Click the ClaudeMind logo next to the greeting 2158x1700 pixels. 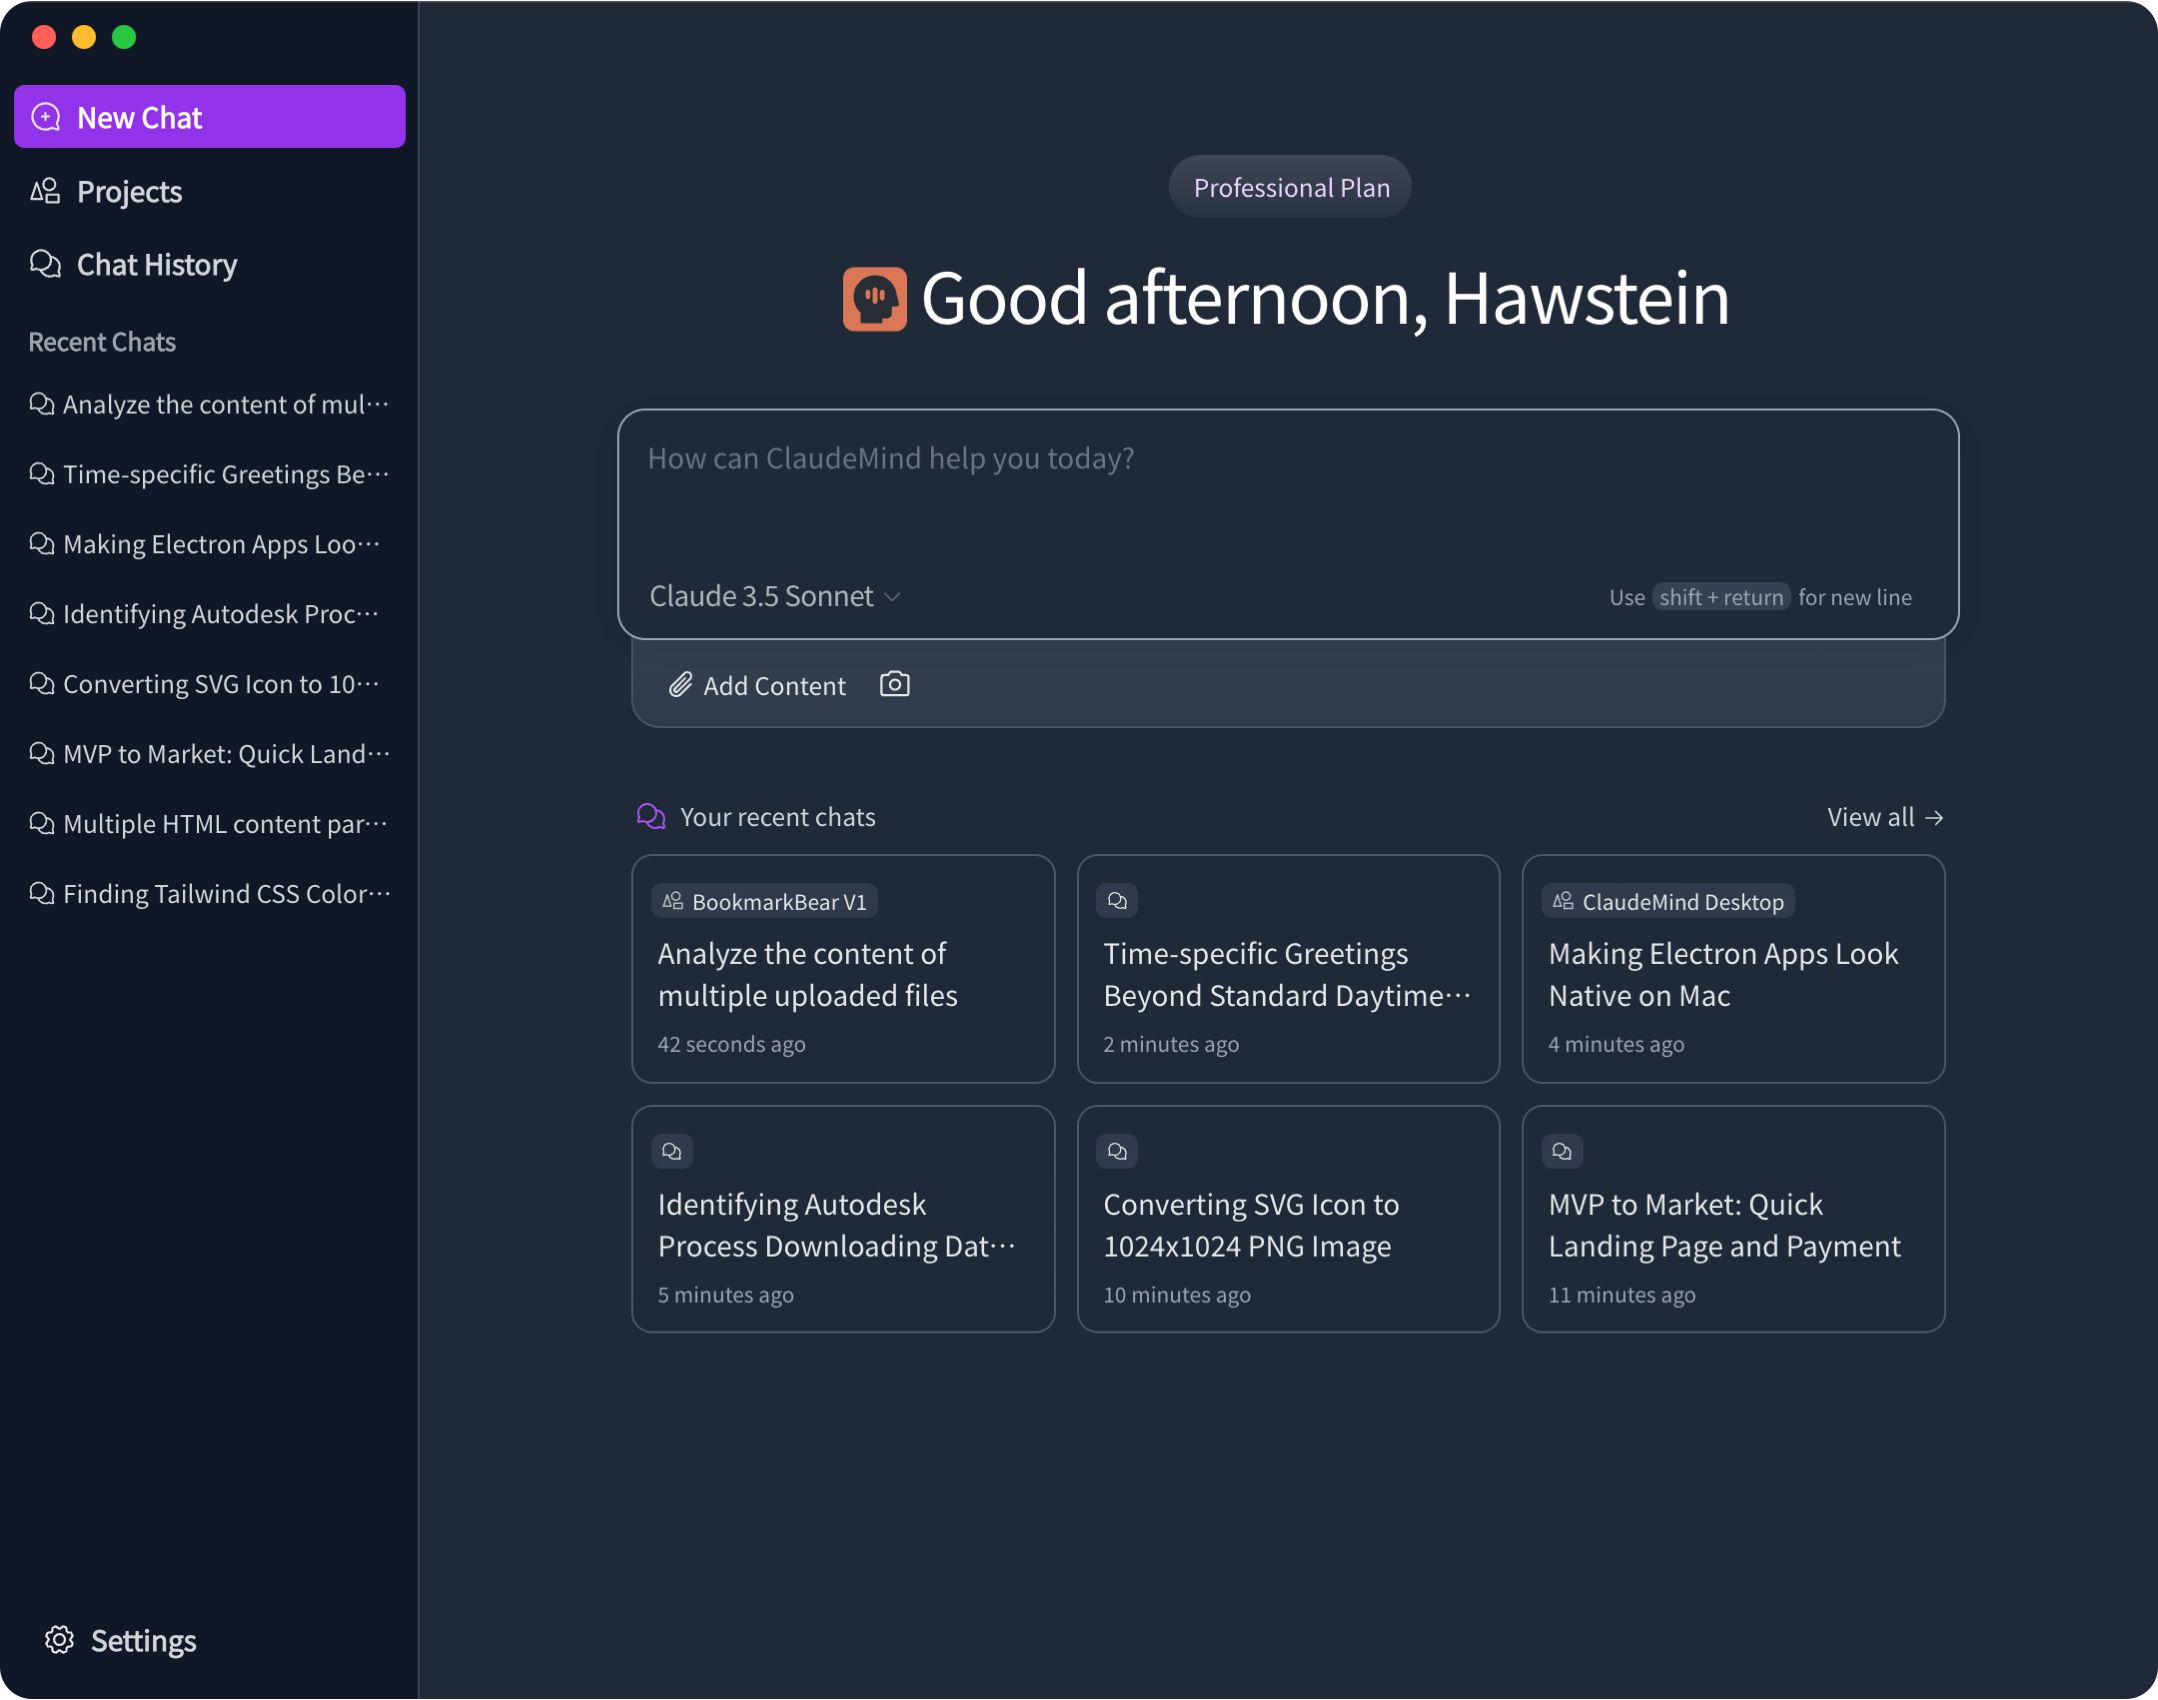pyautogui.click(x=873, y=297)
